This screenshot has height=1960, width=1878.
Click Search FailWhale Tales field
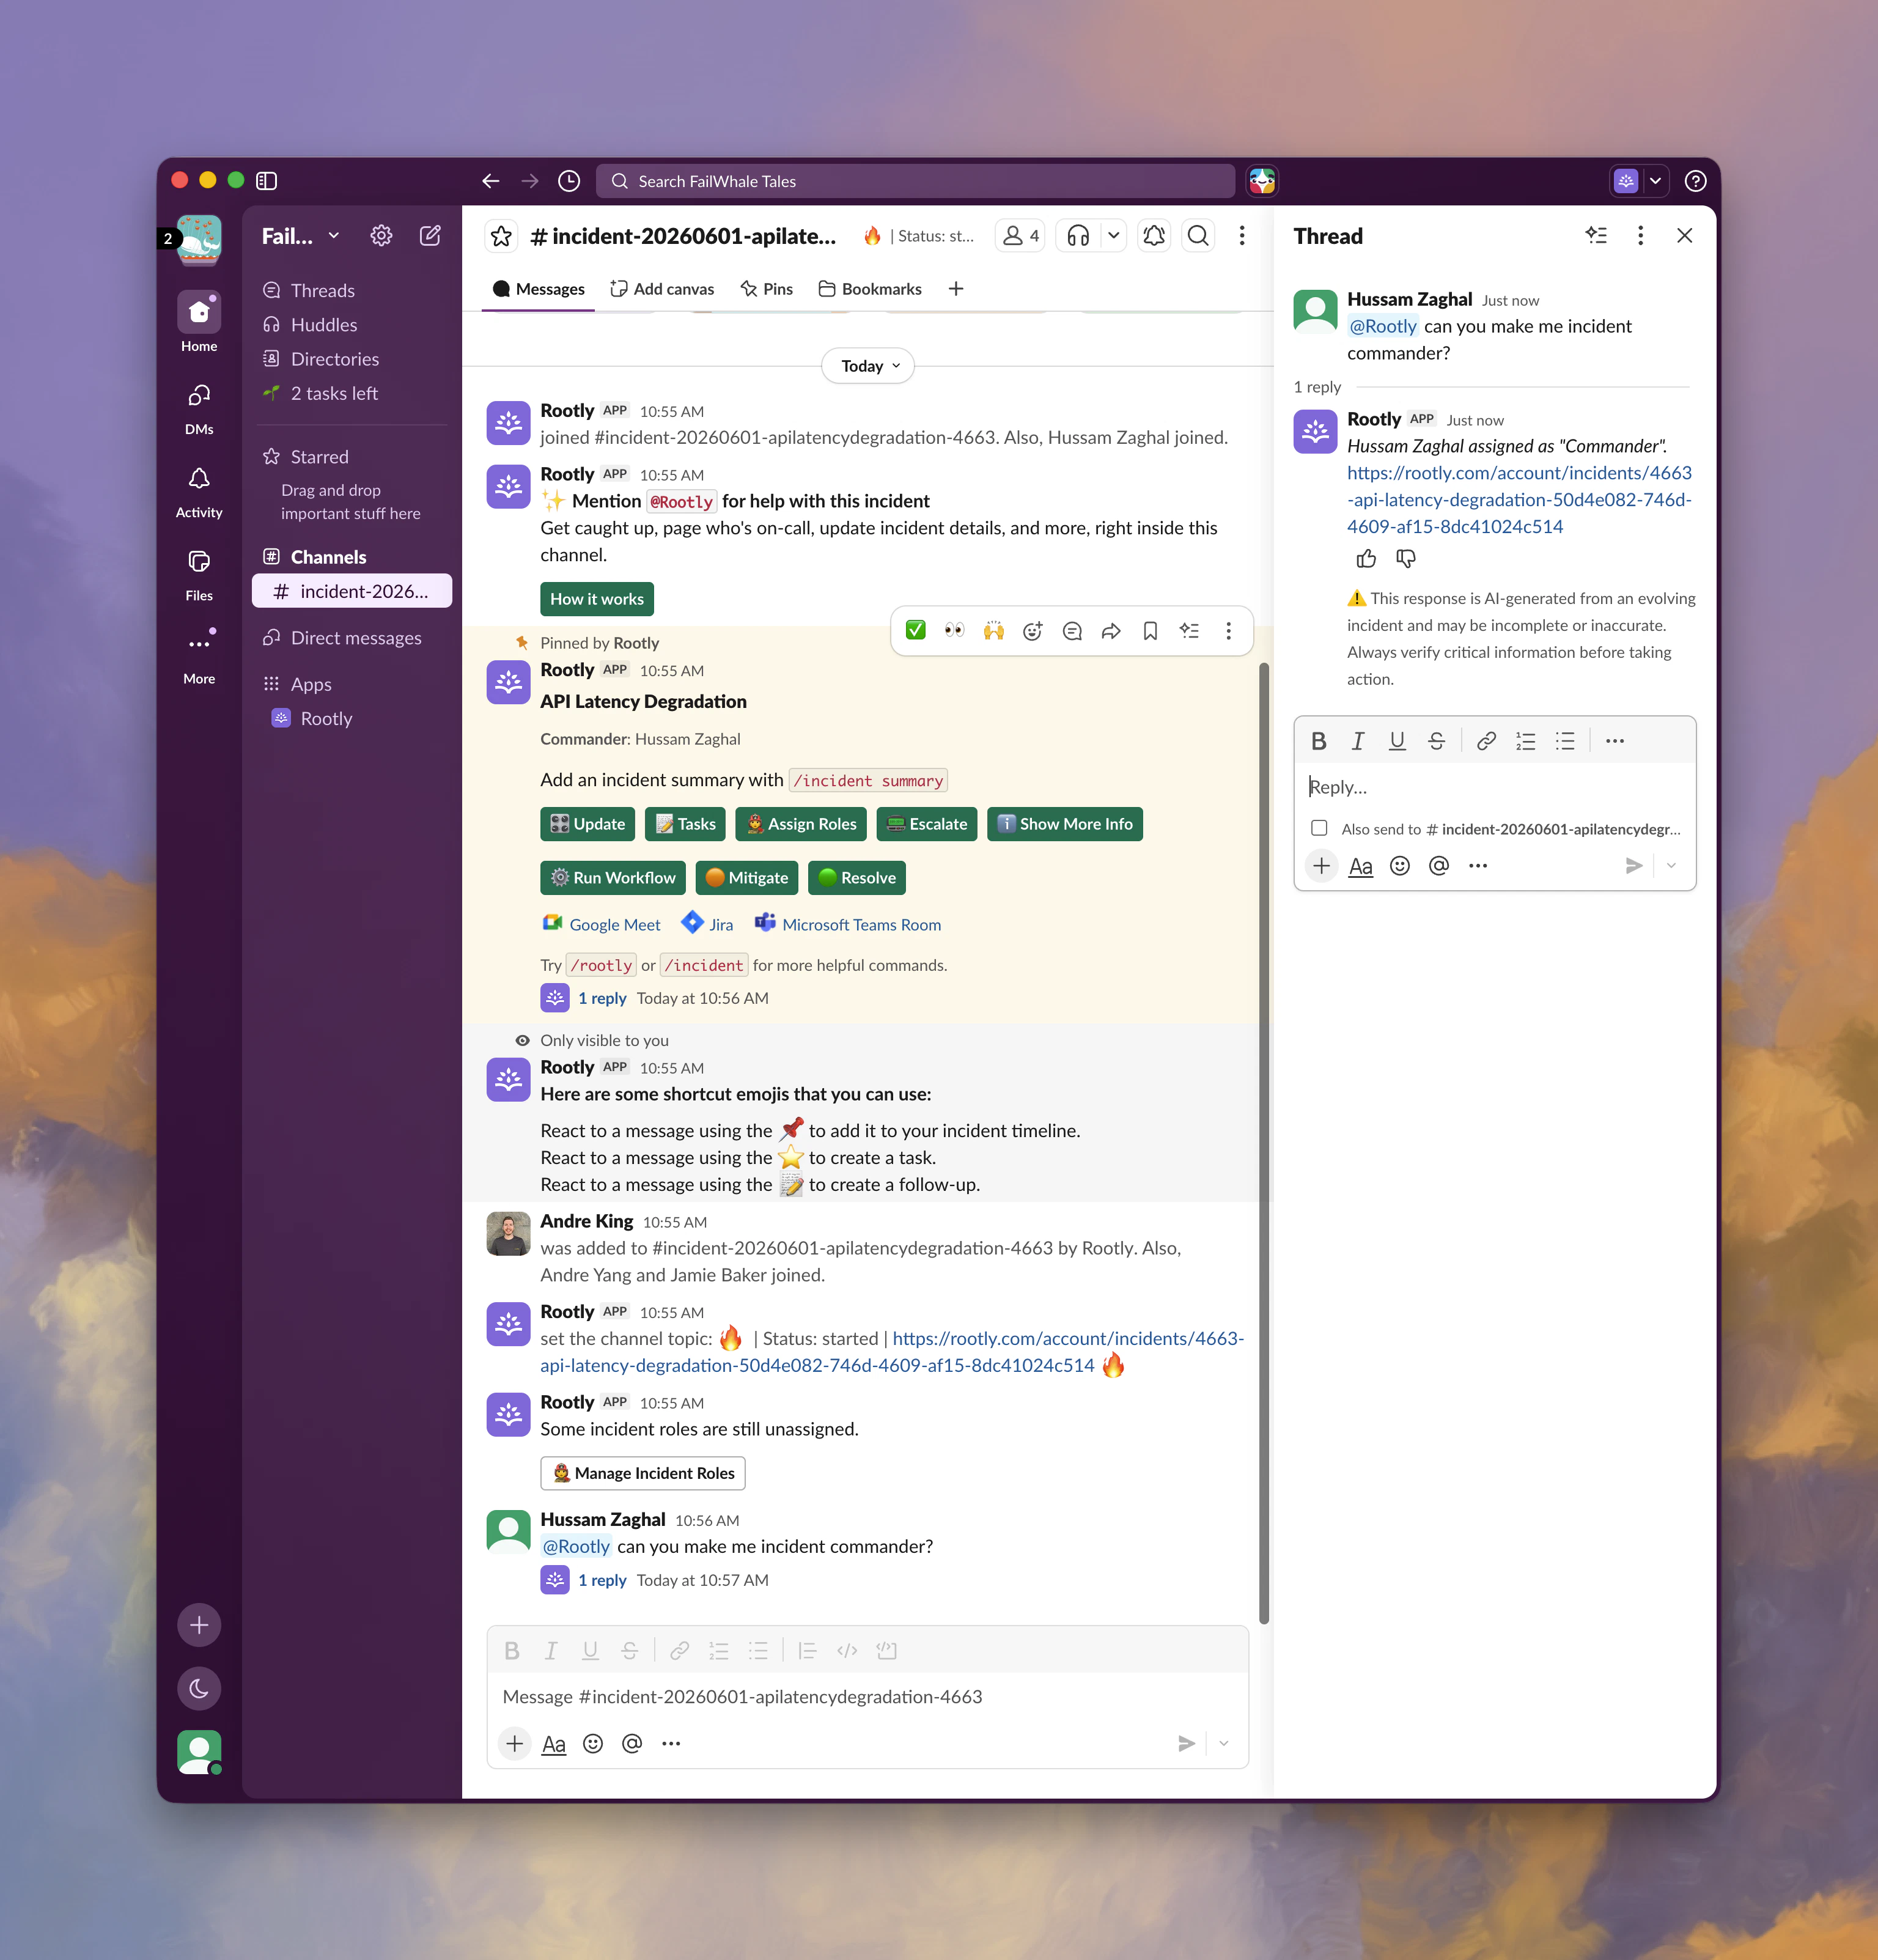click(915, 181)
